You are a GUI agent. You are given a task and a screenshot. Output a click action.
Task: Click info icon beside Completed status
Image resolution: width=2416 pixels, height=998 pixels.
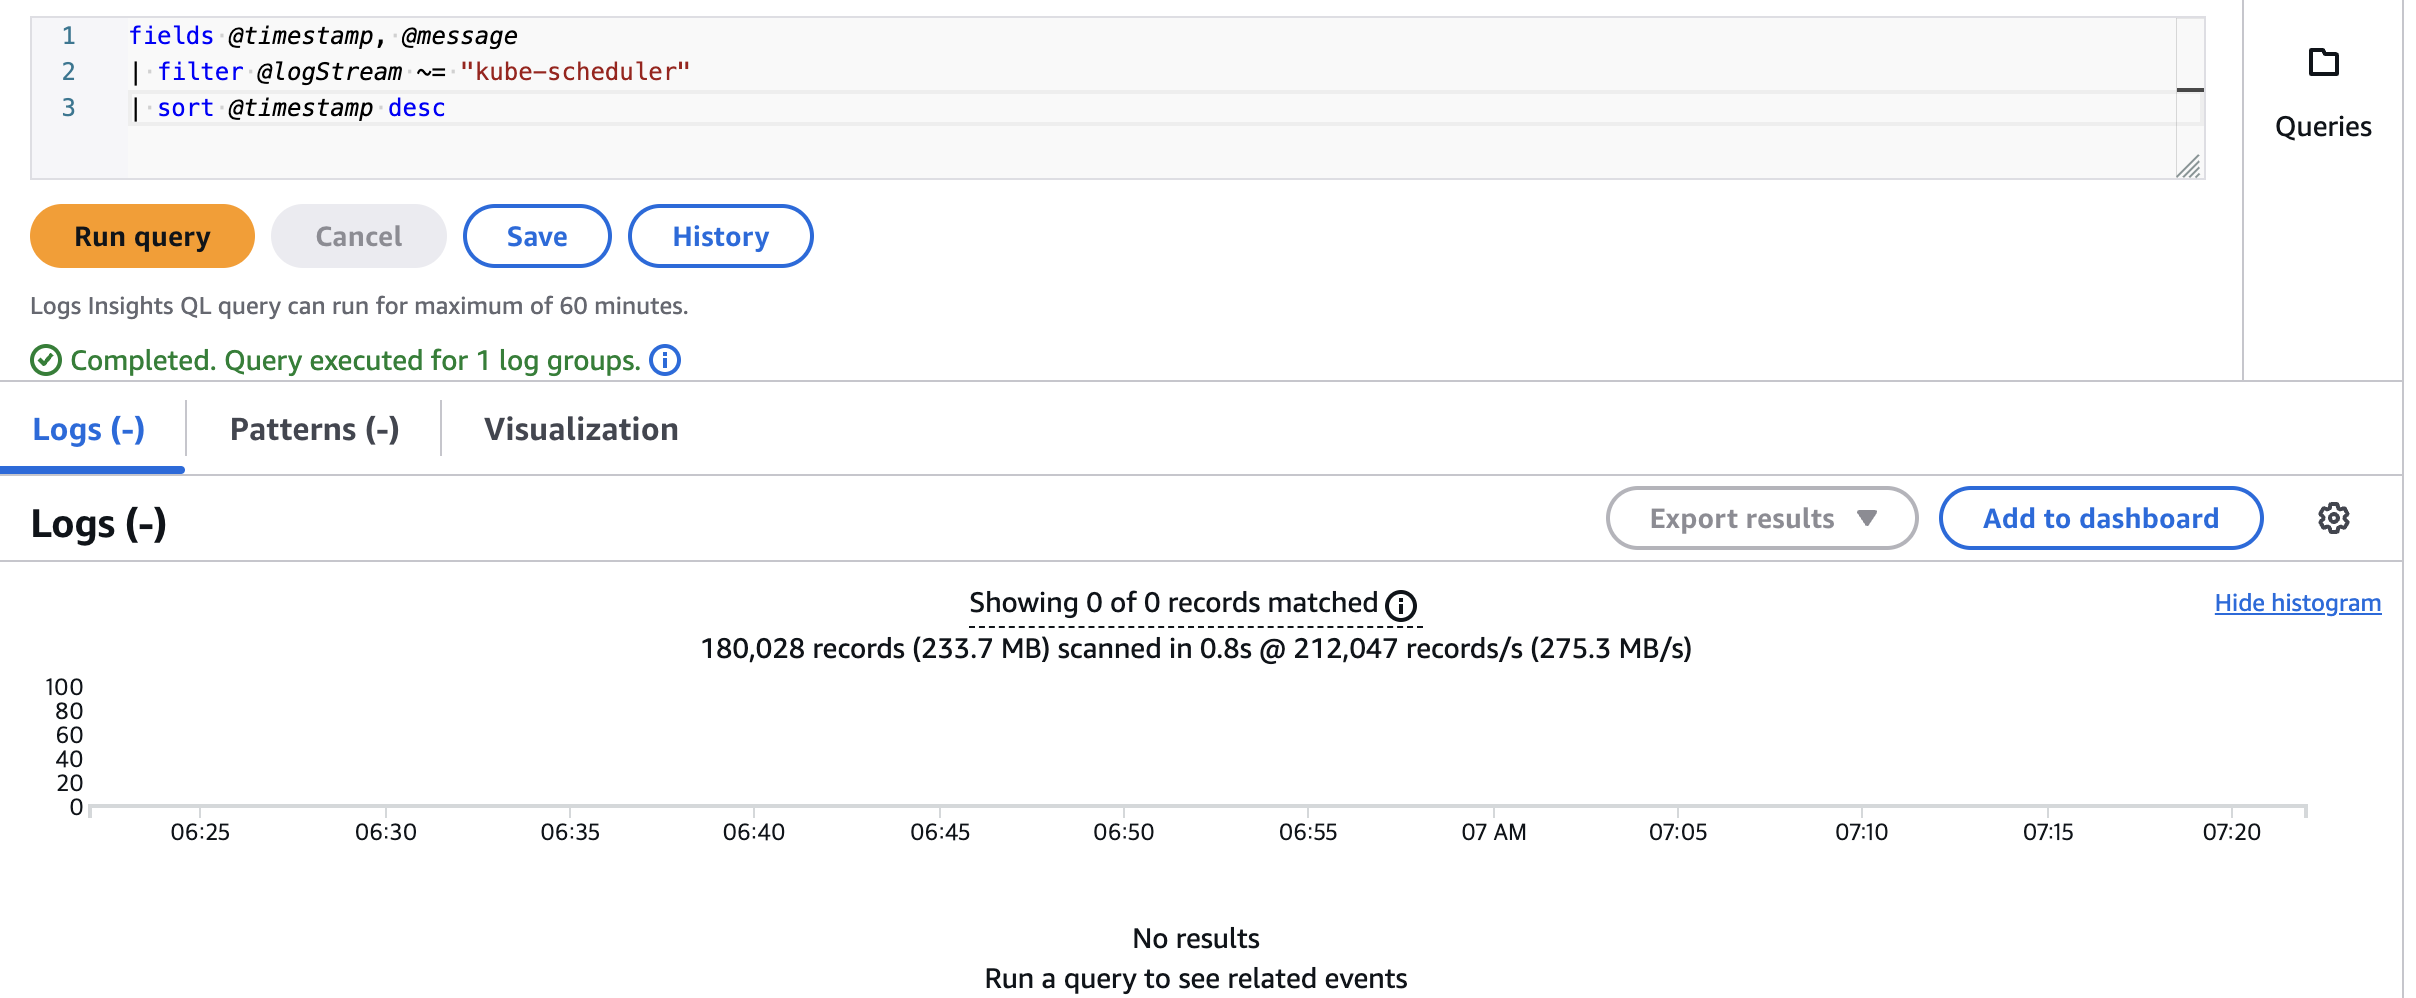click(665, 360)
